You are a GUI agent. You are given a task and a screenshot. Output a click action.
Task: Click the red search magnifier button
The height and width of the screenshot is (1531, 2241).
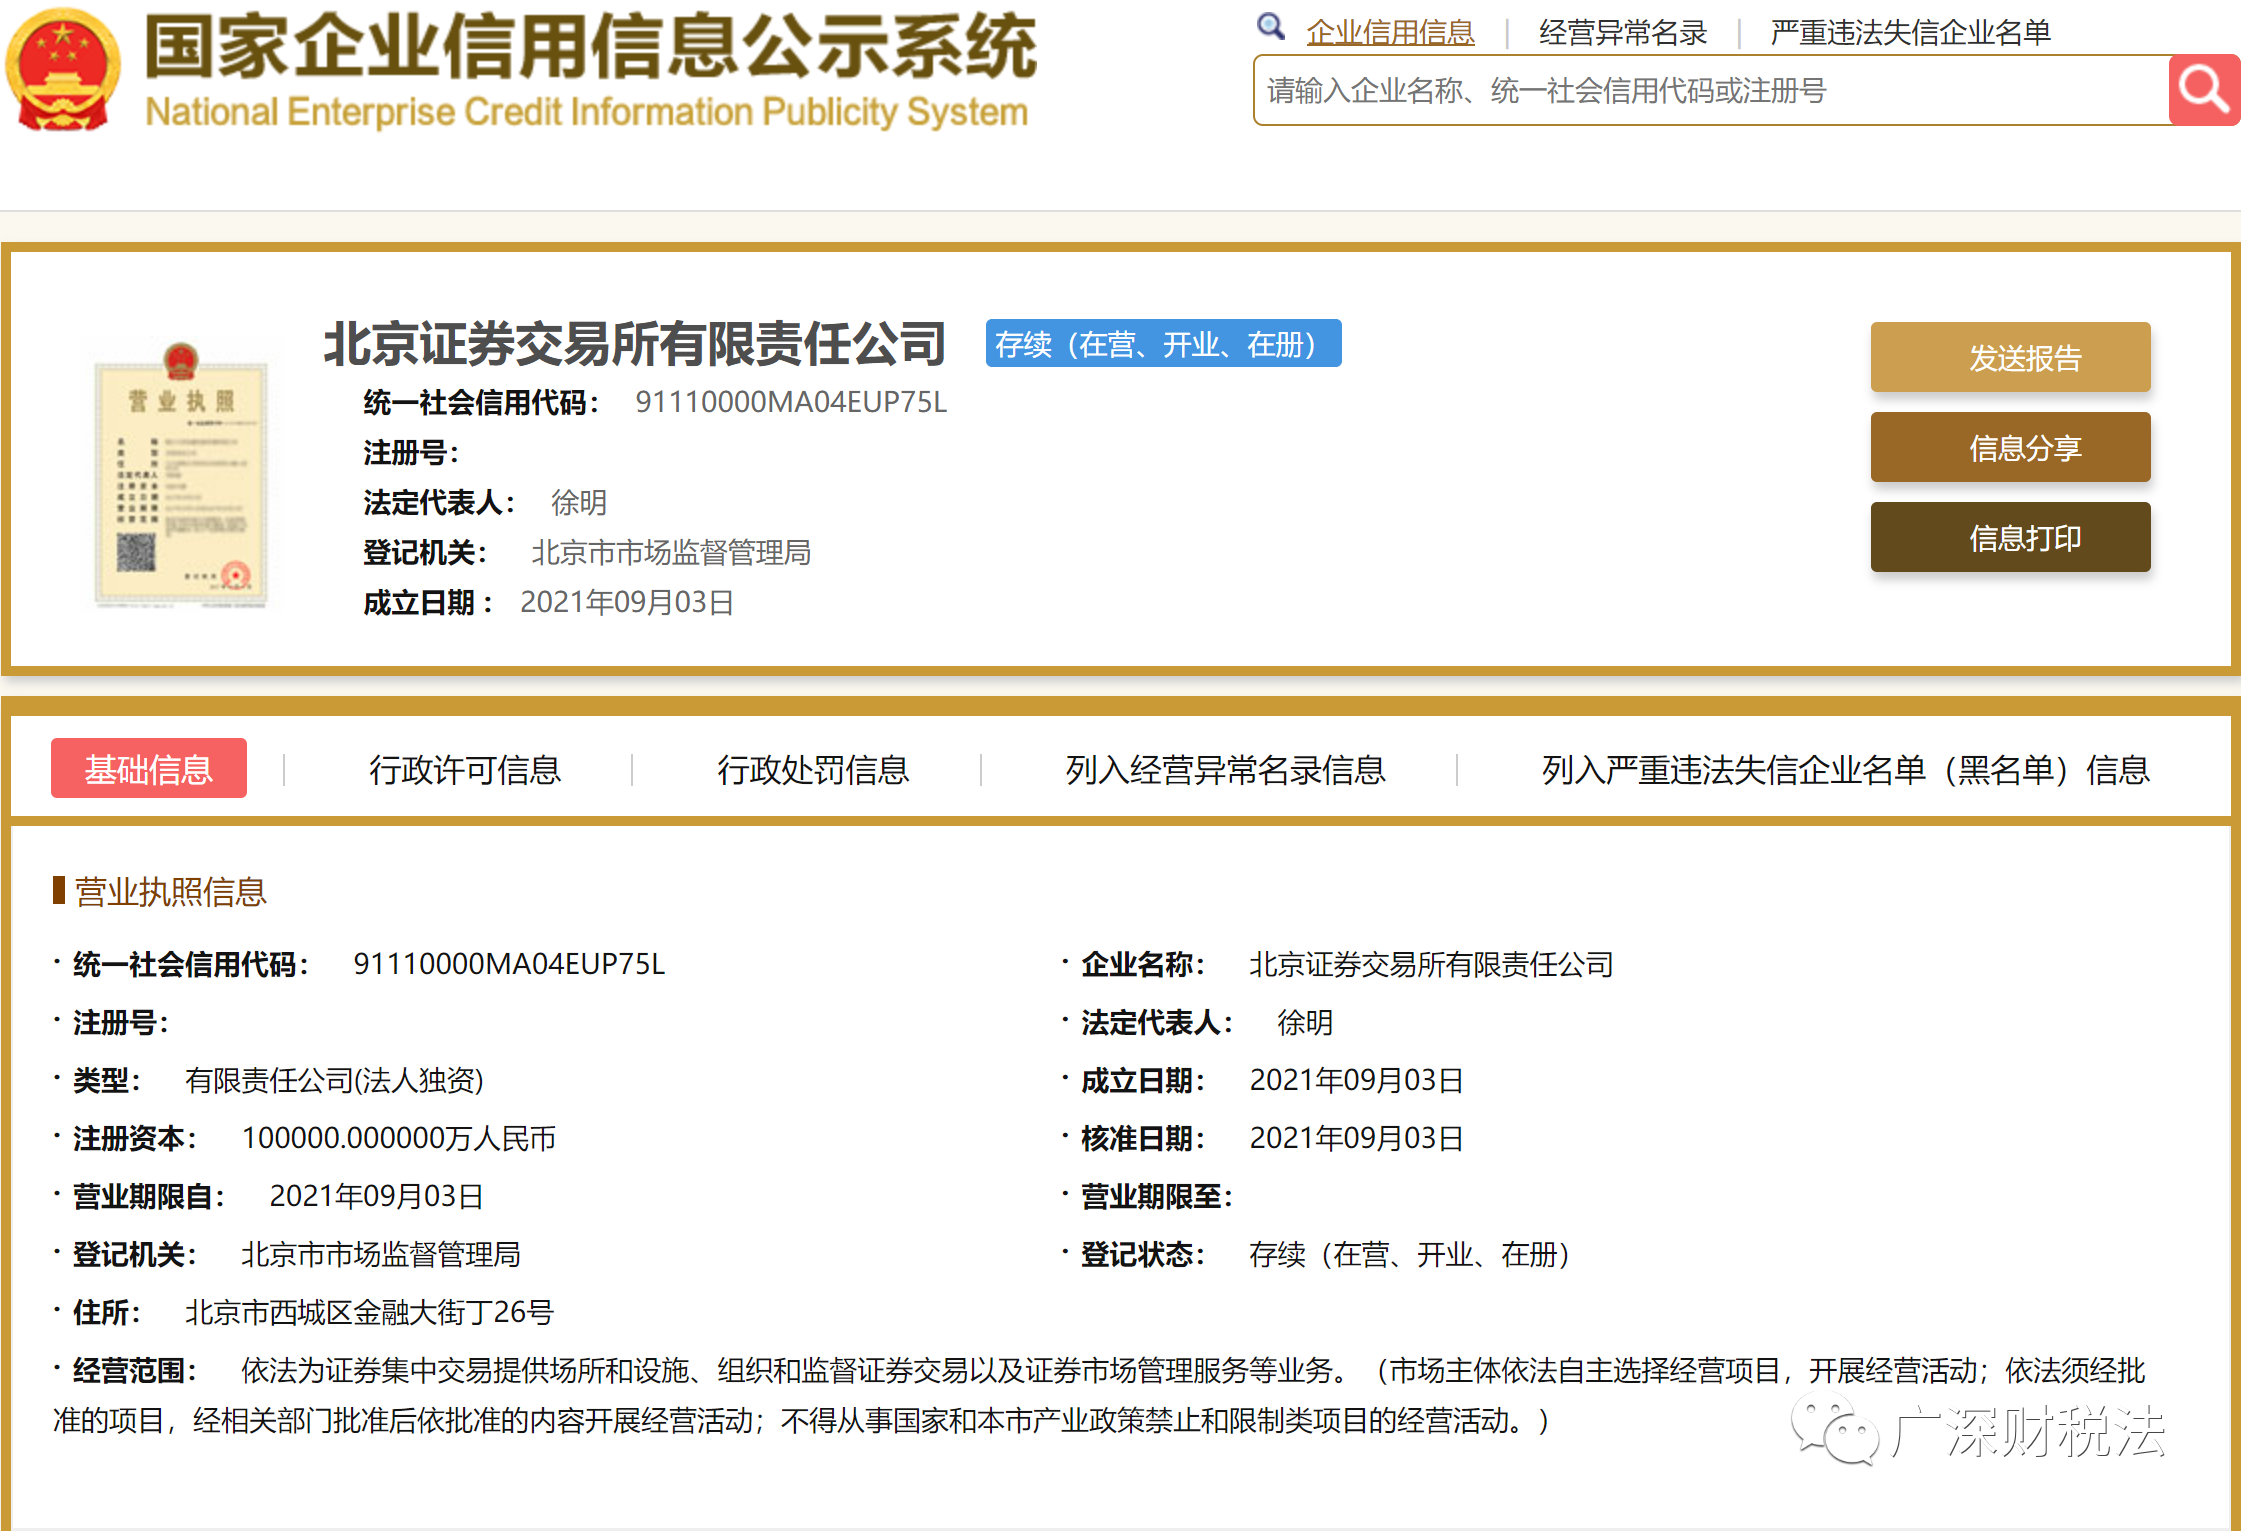2204,90
